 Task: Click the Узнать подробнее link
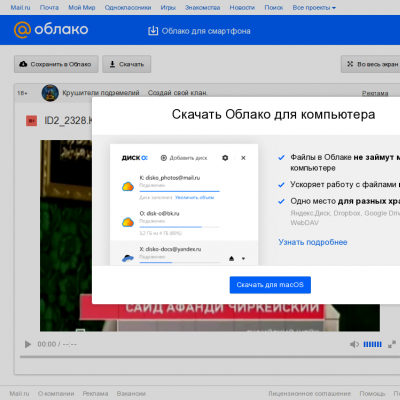(x=313, y=242)
